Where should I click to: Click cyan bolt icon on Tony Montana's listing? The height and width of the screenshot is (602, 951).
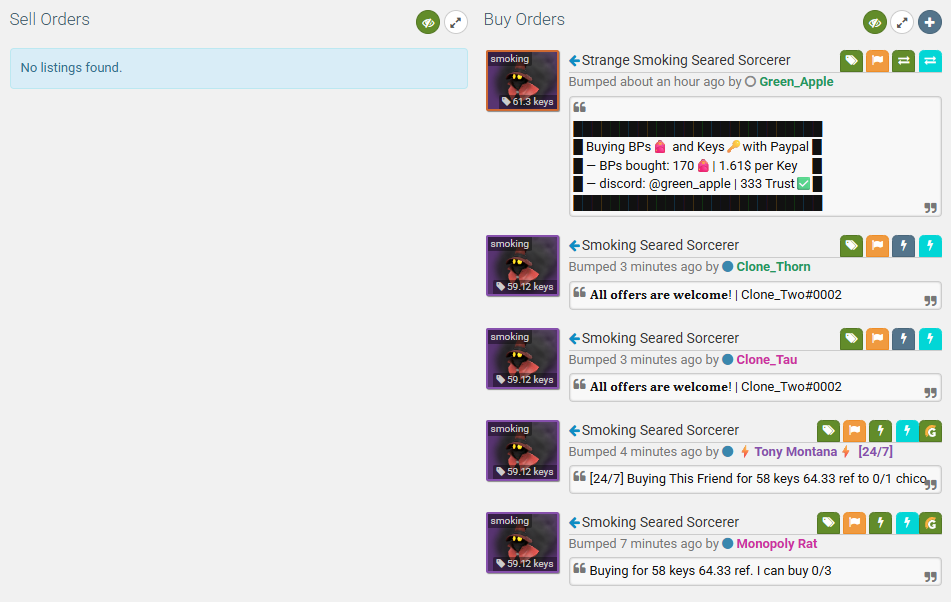[x=907, y=430]
